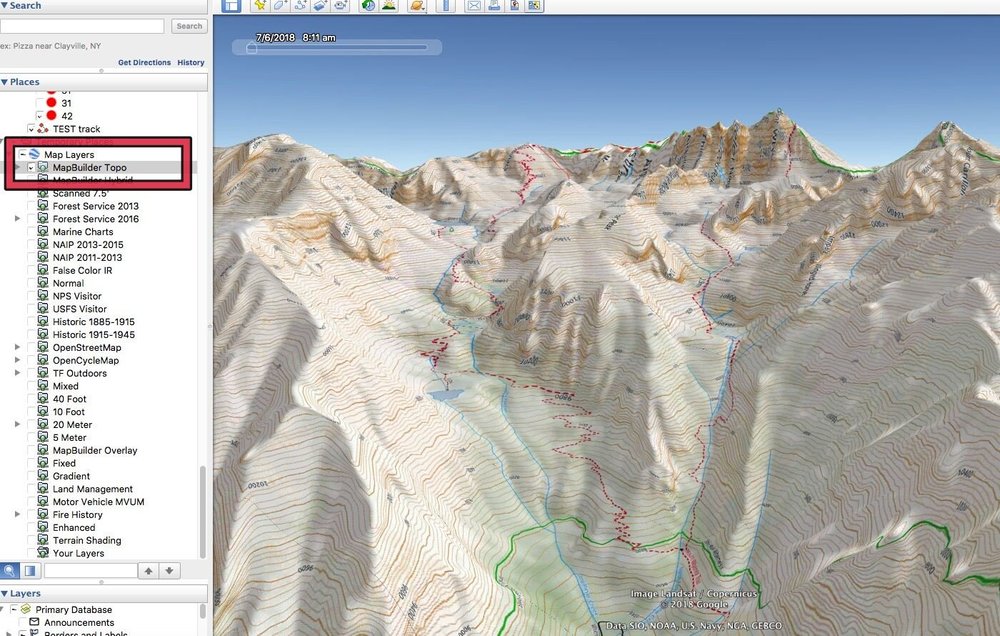Expand the Fire History layer node

click(17, 514)
